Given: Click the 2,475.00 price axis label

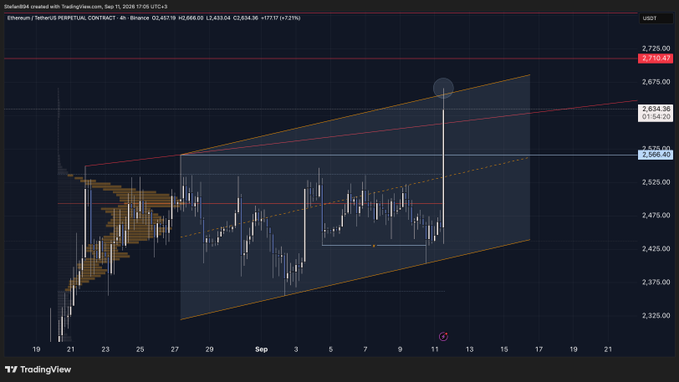Looking at the screenshot, I should coord(656,215).
